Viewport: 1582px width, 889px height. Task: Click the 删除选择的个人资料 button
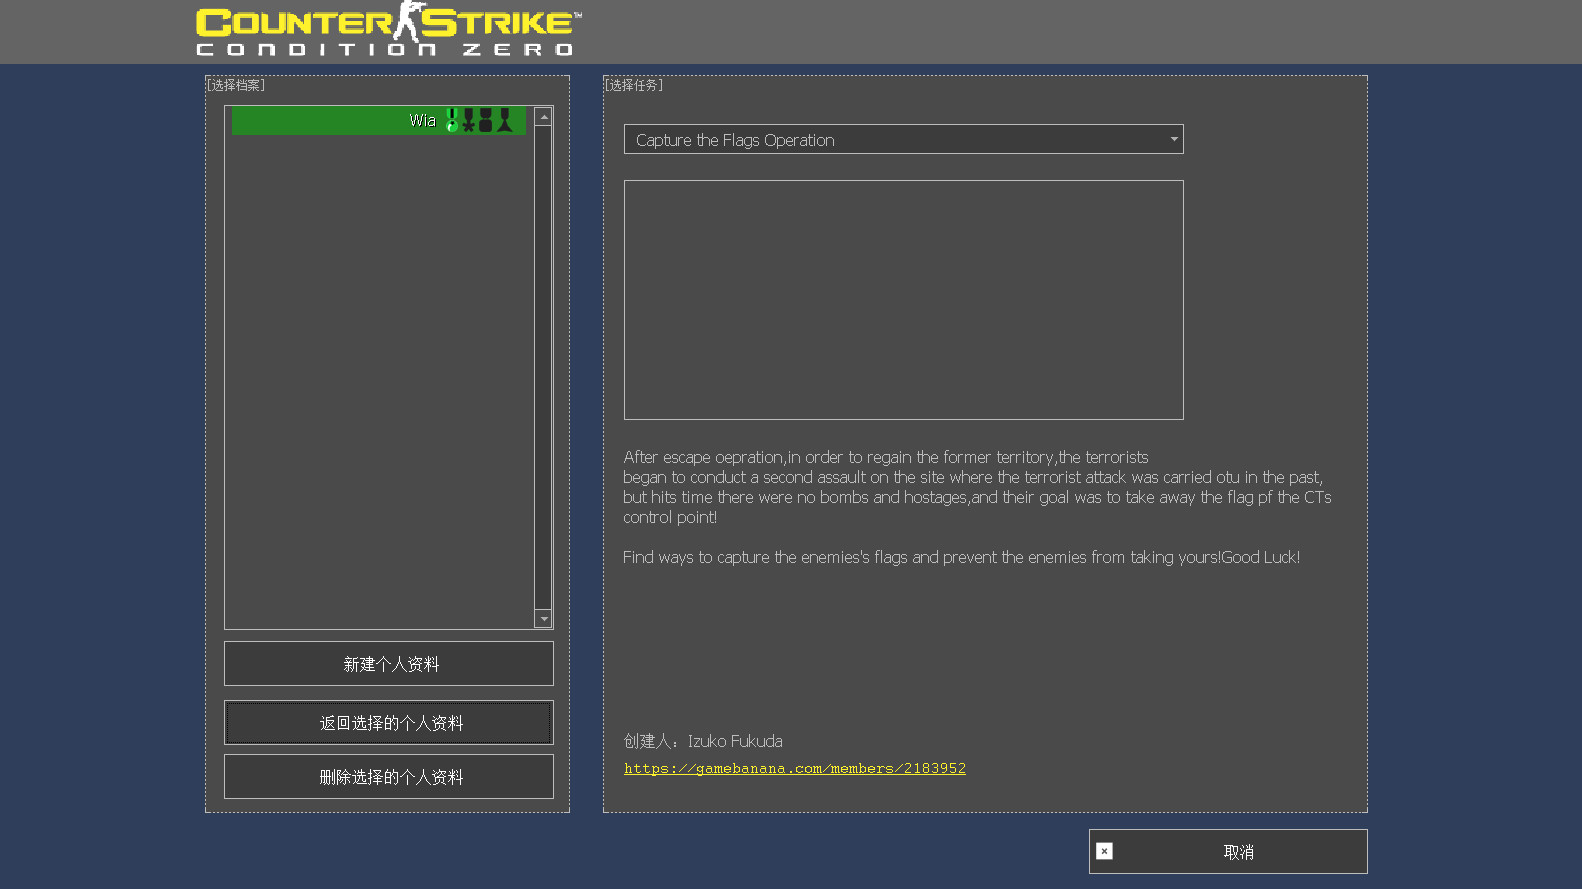389,777
